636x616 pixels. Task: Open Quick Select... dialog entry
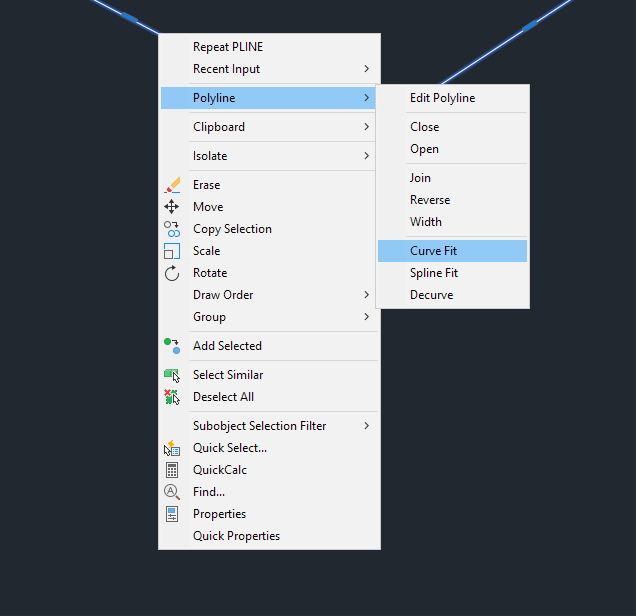(x=269, y=448)
